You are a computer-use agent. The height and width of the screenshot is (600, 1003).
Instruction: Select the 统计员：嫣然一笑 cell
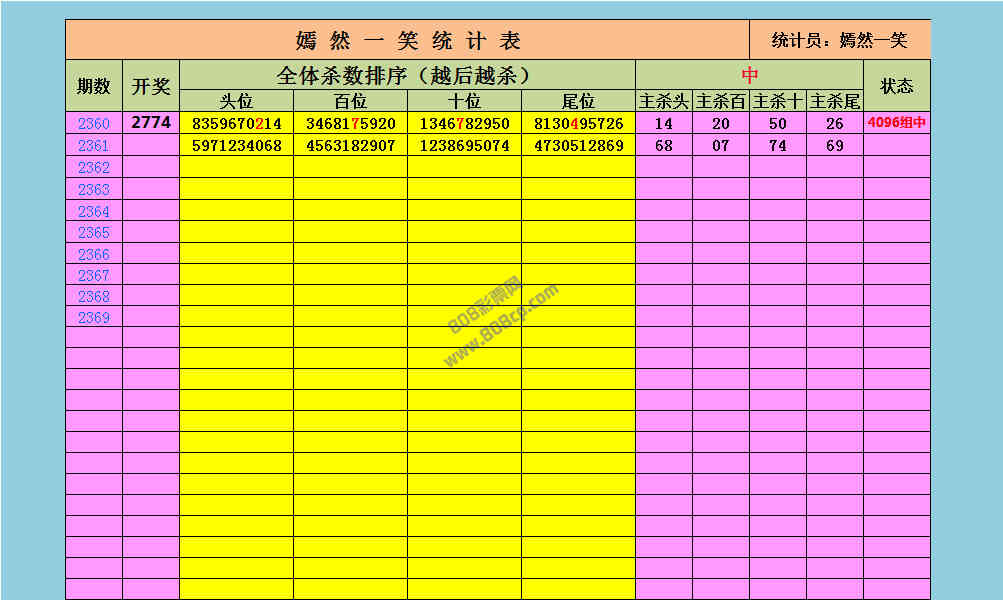(x=839, y=40)
